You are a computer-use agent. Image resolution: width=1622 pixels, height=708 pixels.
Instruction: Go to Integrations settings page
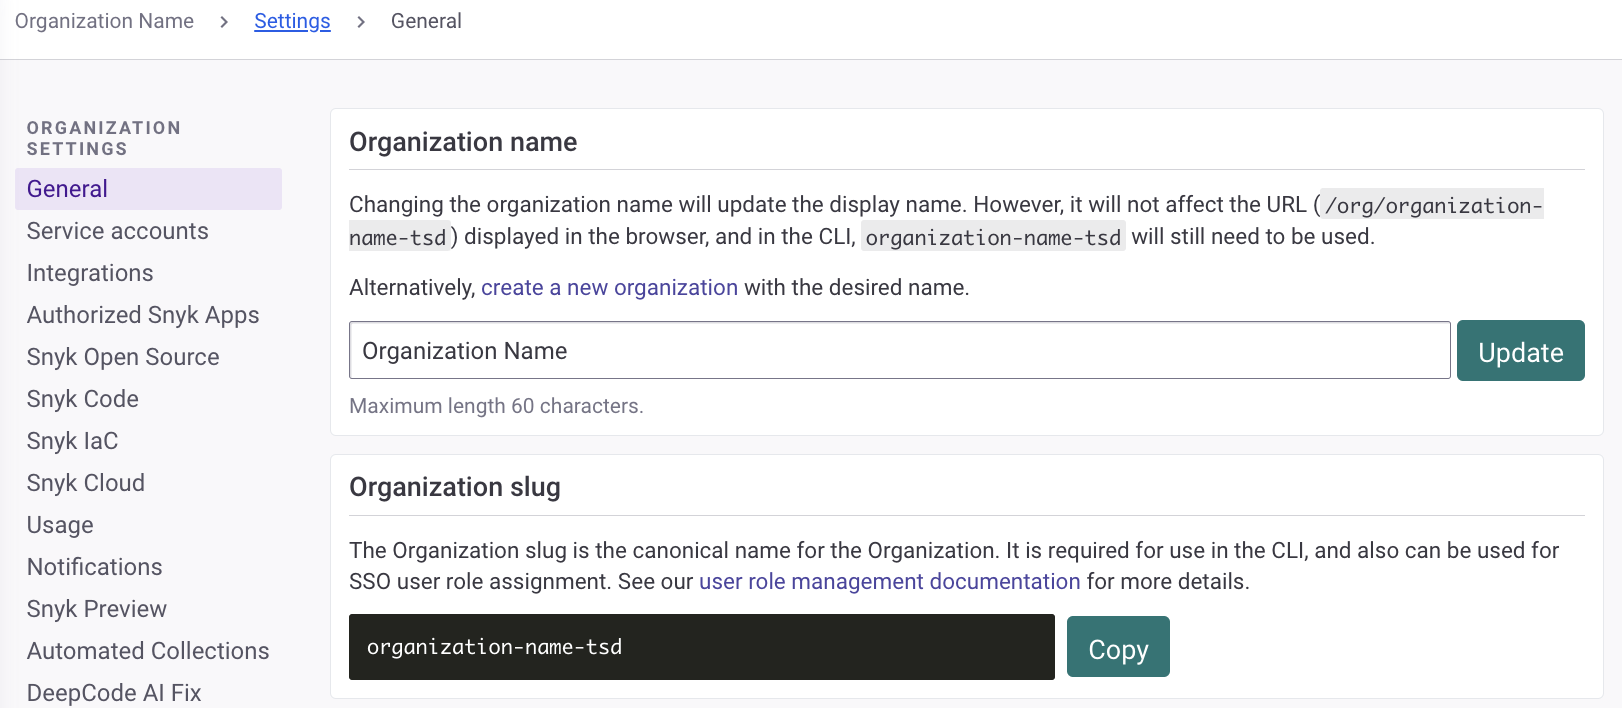click(x=90, y=273)
